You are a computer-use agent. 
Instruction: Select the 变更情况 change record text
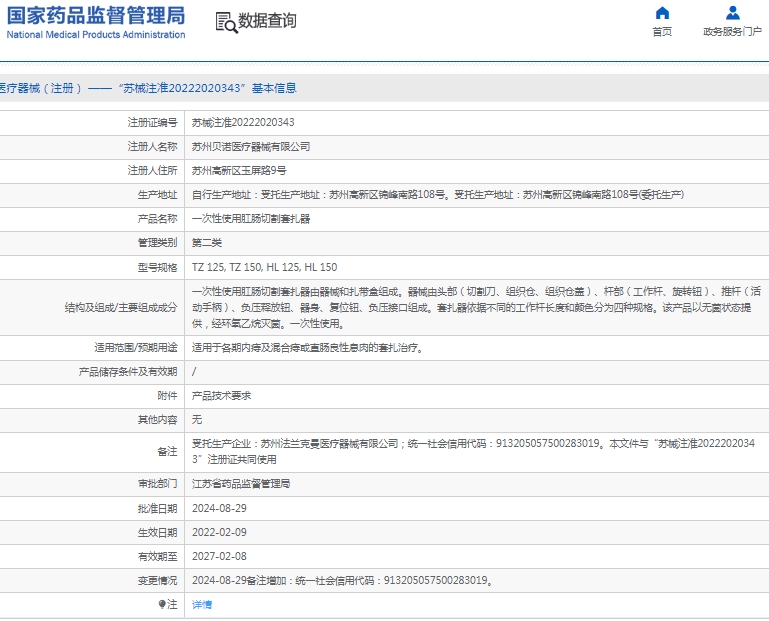[x=342, y=580]
